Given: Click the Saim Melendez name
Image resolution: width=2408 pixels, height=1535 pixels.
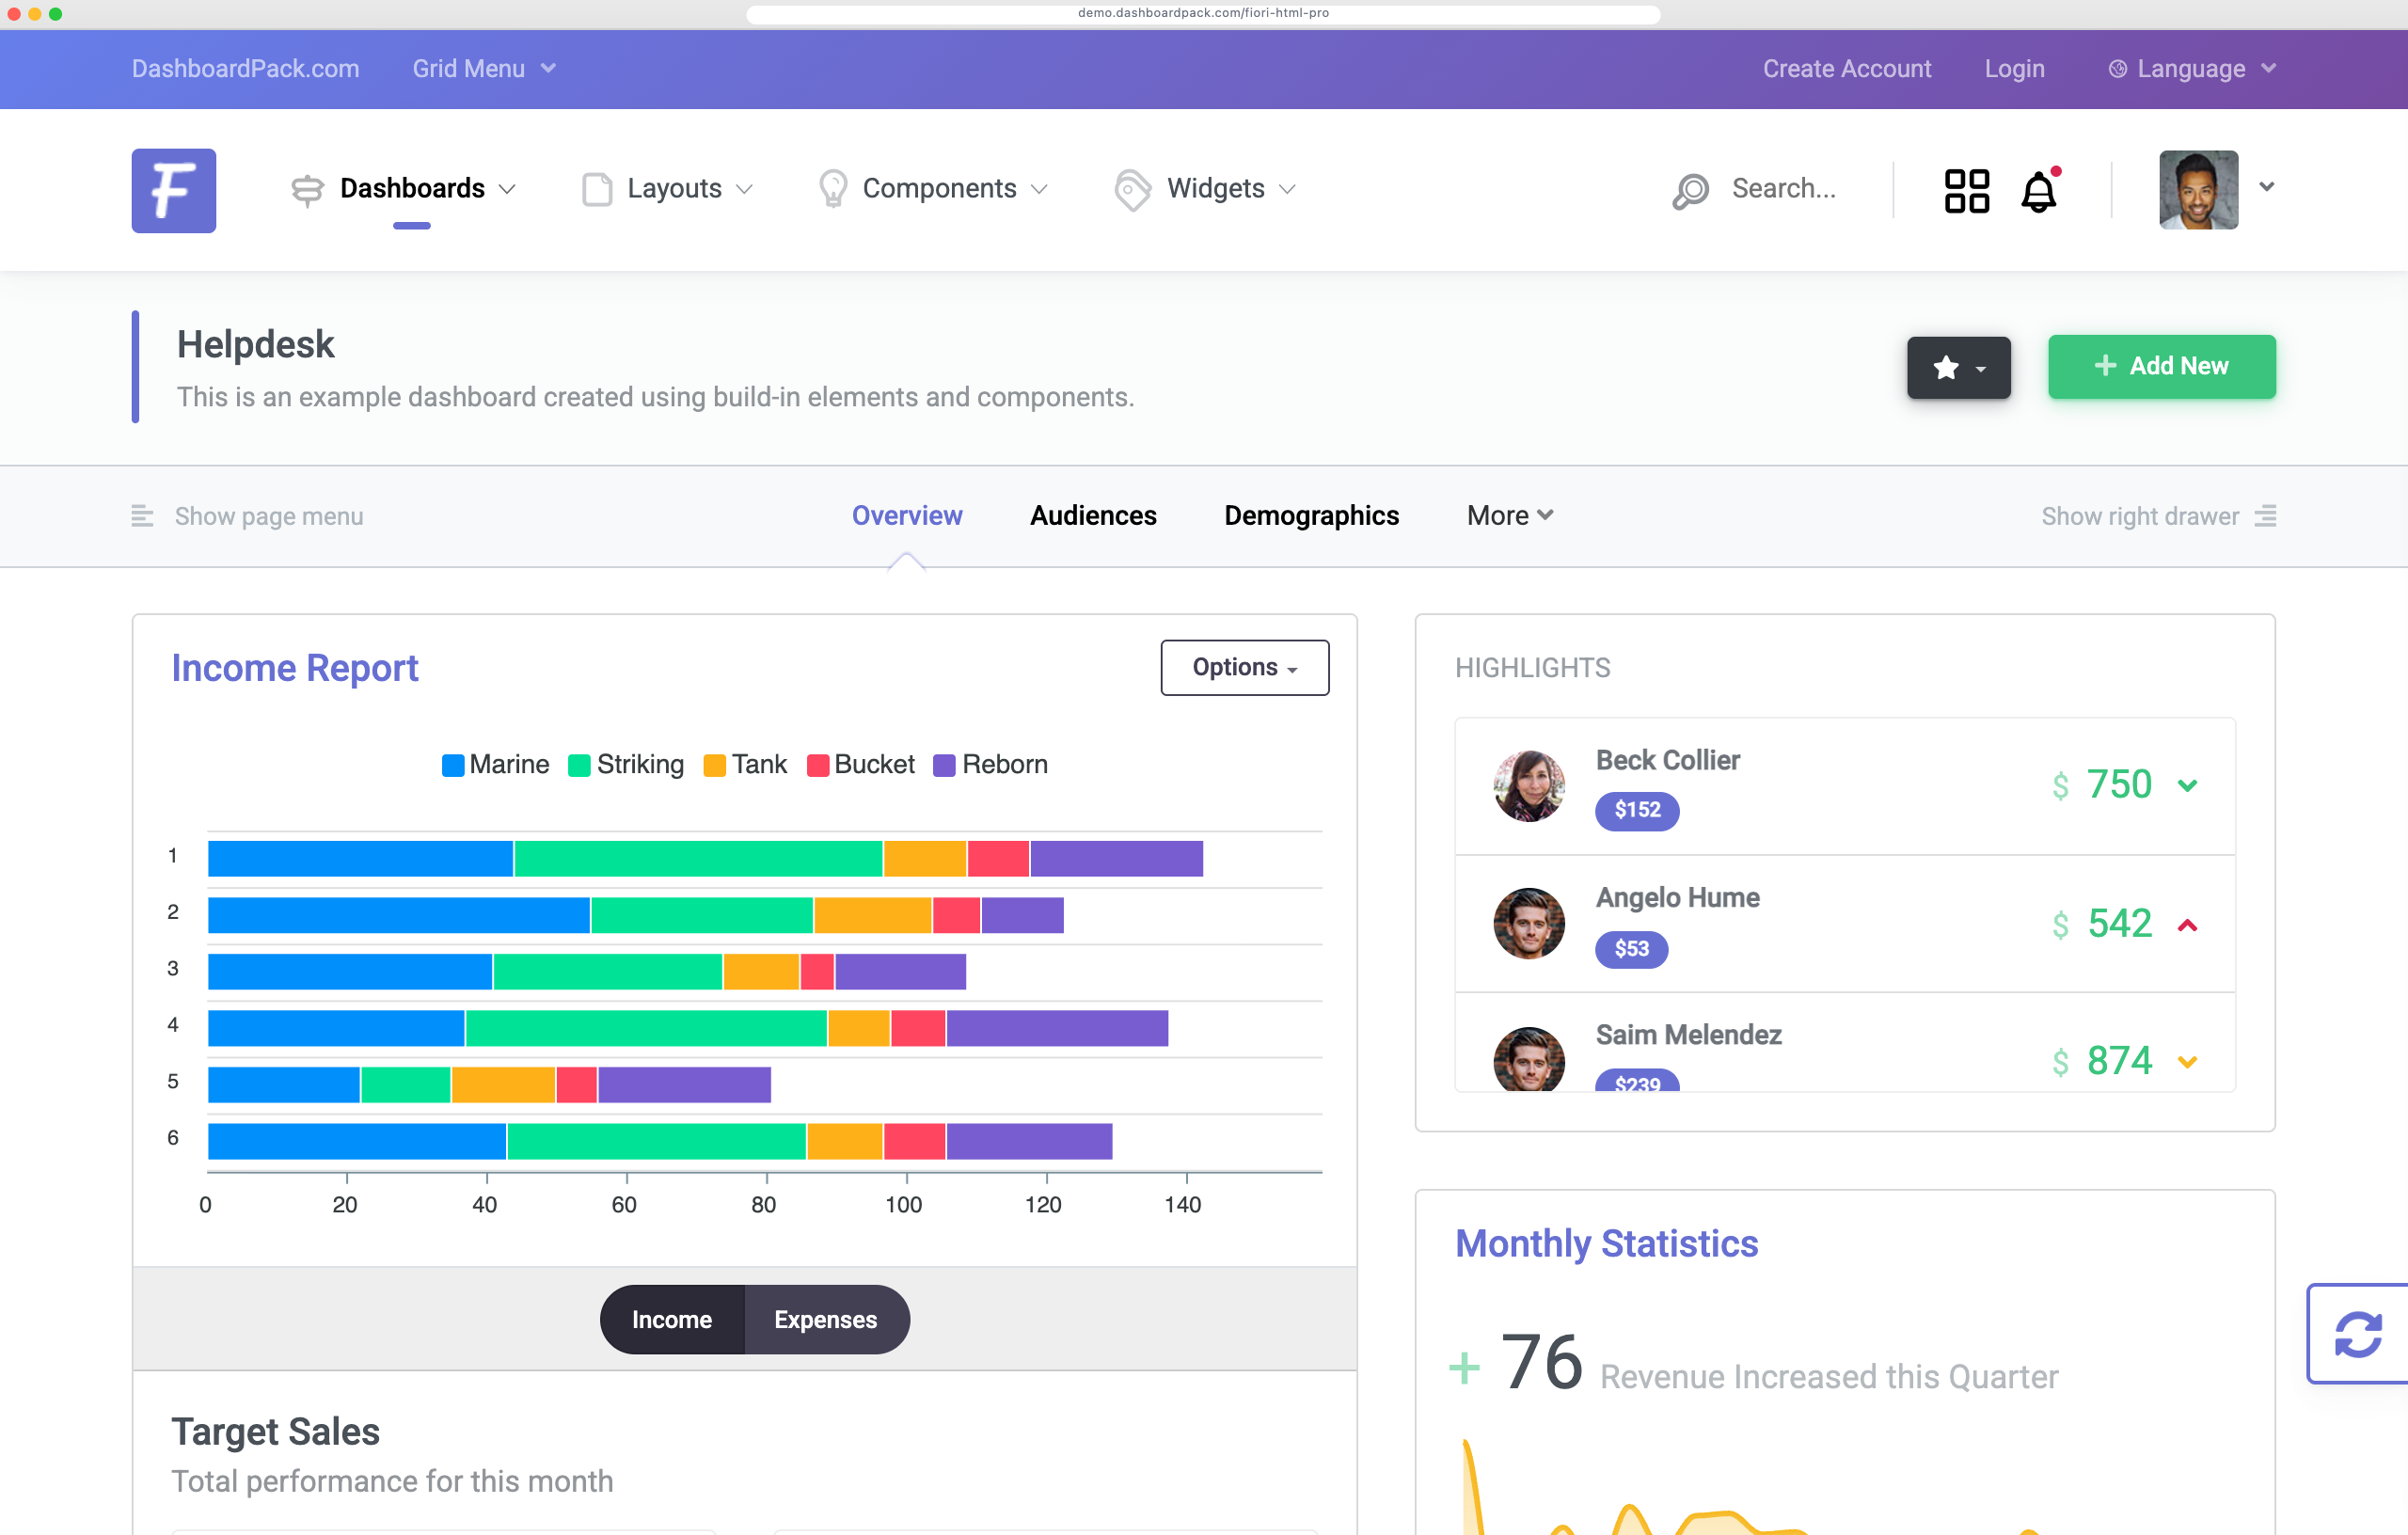Looking at the screenshot, I should point(1688,1035).
